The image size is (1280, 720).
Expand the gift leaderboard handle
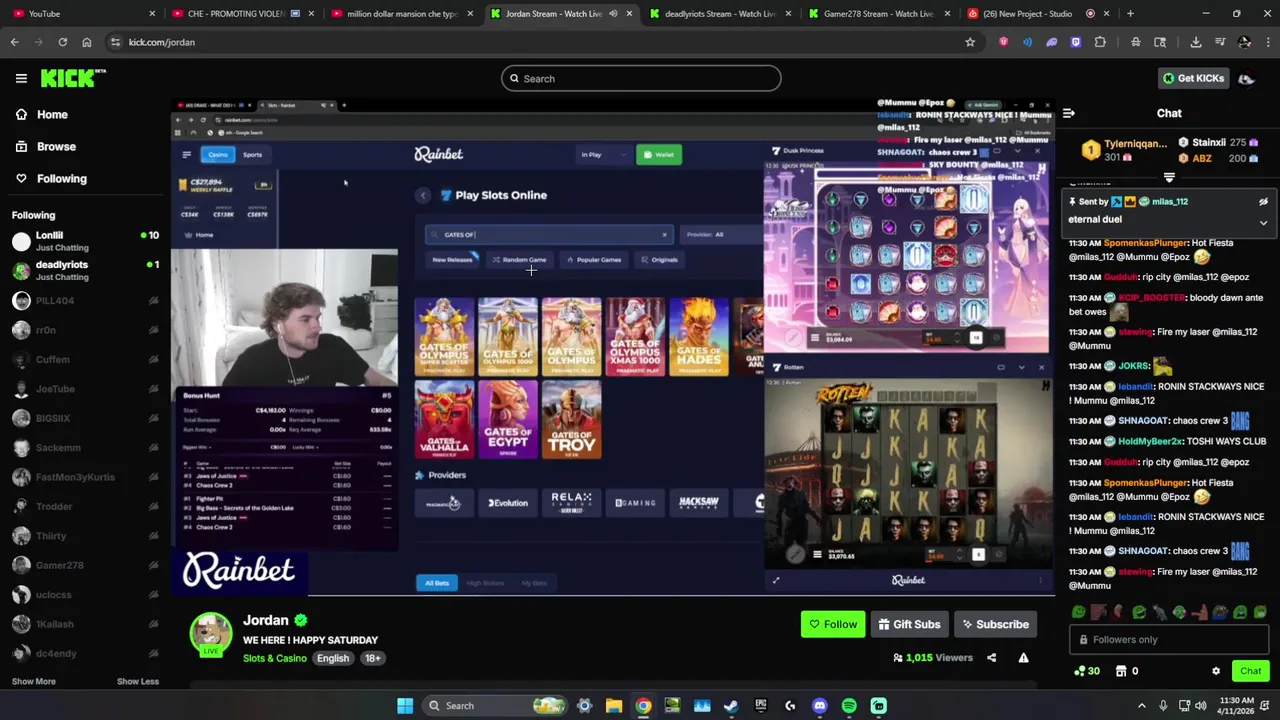1169,177
